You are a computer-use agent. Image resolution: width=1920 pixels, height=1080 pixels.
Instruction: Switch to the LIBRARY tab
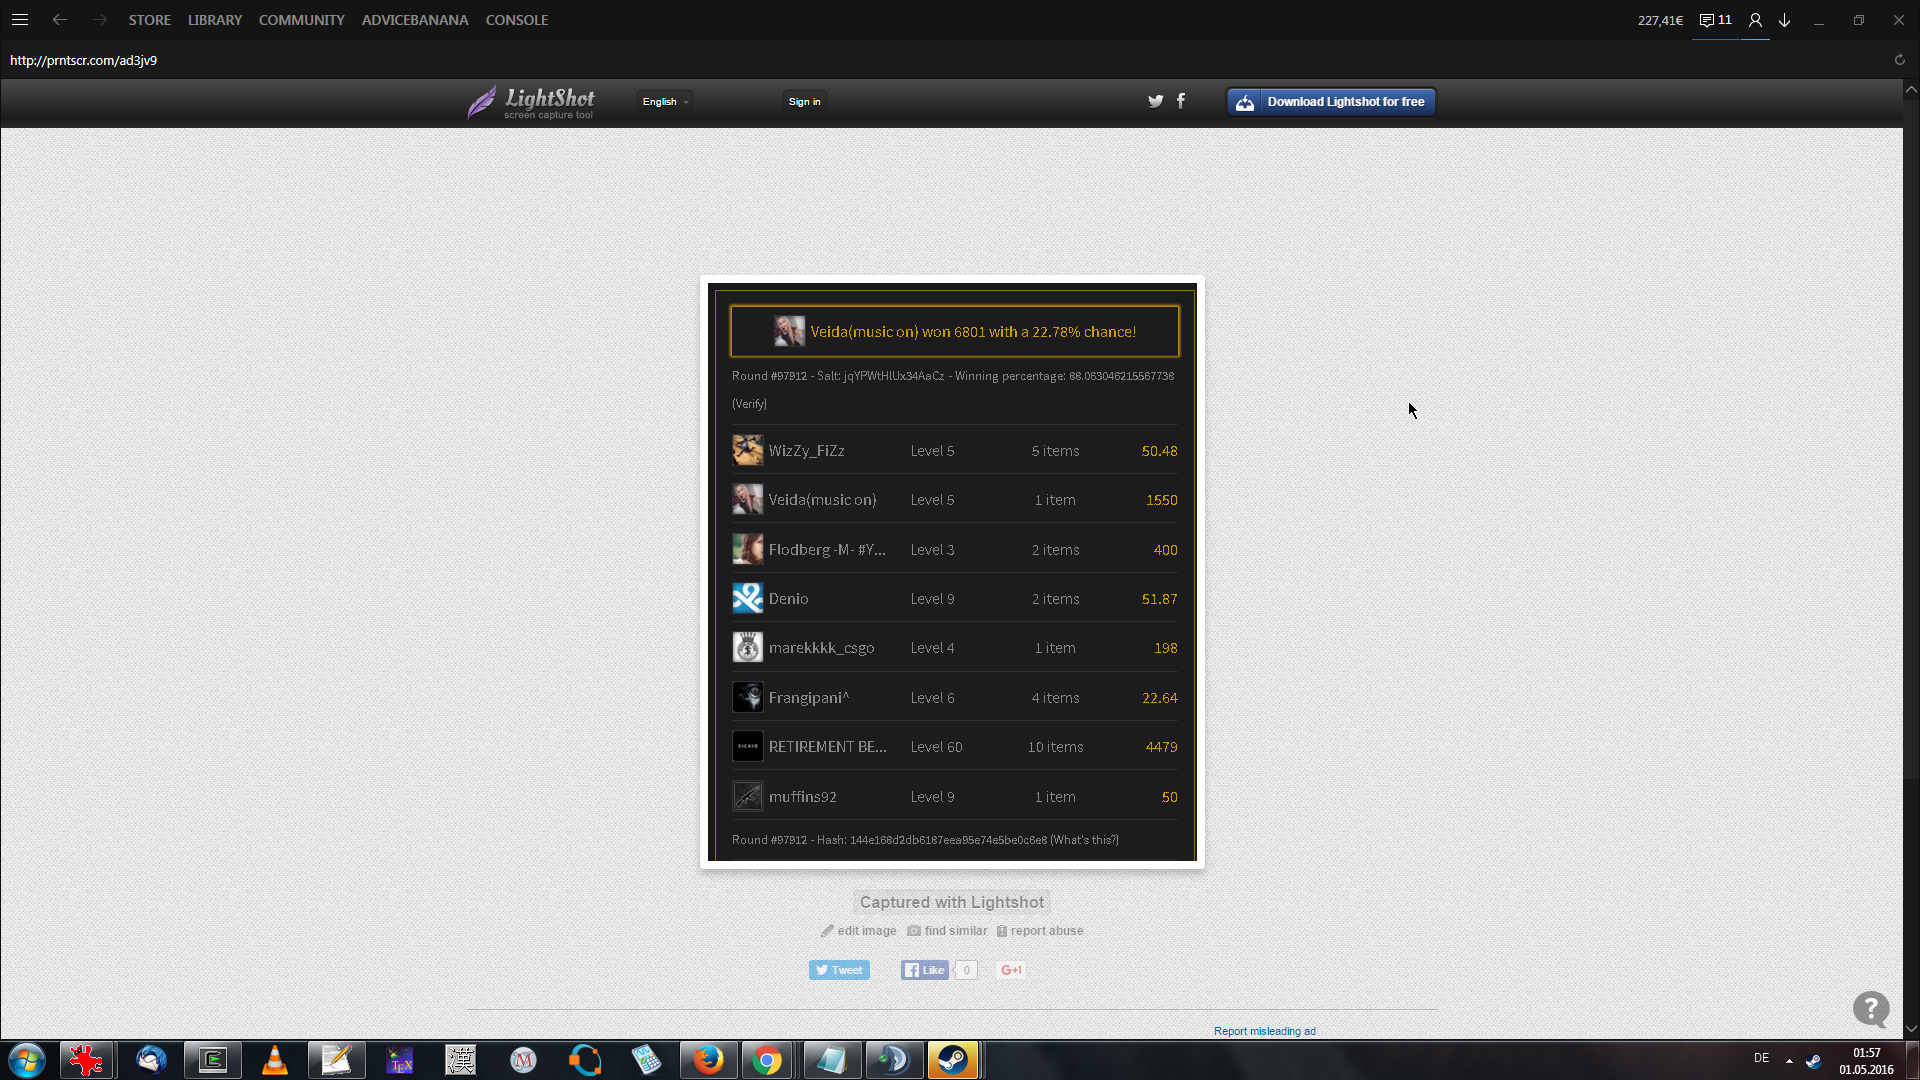tap(215, 20)
